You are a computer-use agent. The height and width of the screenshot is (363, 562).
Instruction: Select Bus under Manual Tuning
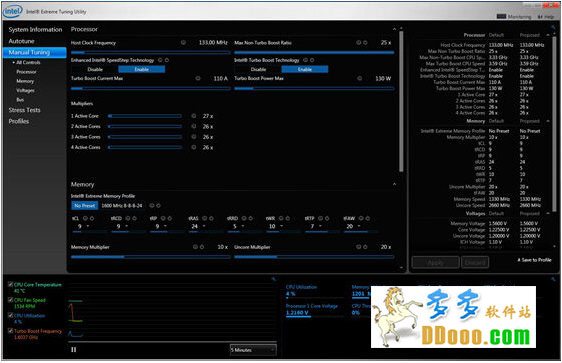click(x=20, y=100)
